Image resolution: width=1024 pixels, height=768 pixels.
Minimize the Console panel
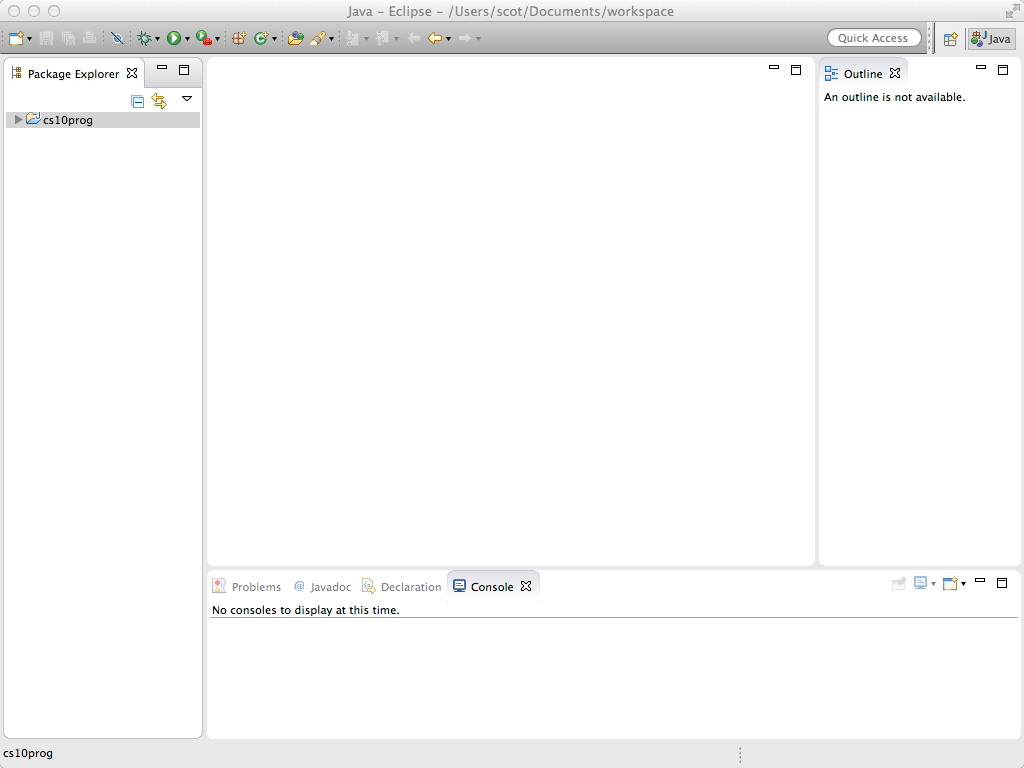click(x=980, y=581)
